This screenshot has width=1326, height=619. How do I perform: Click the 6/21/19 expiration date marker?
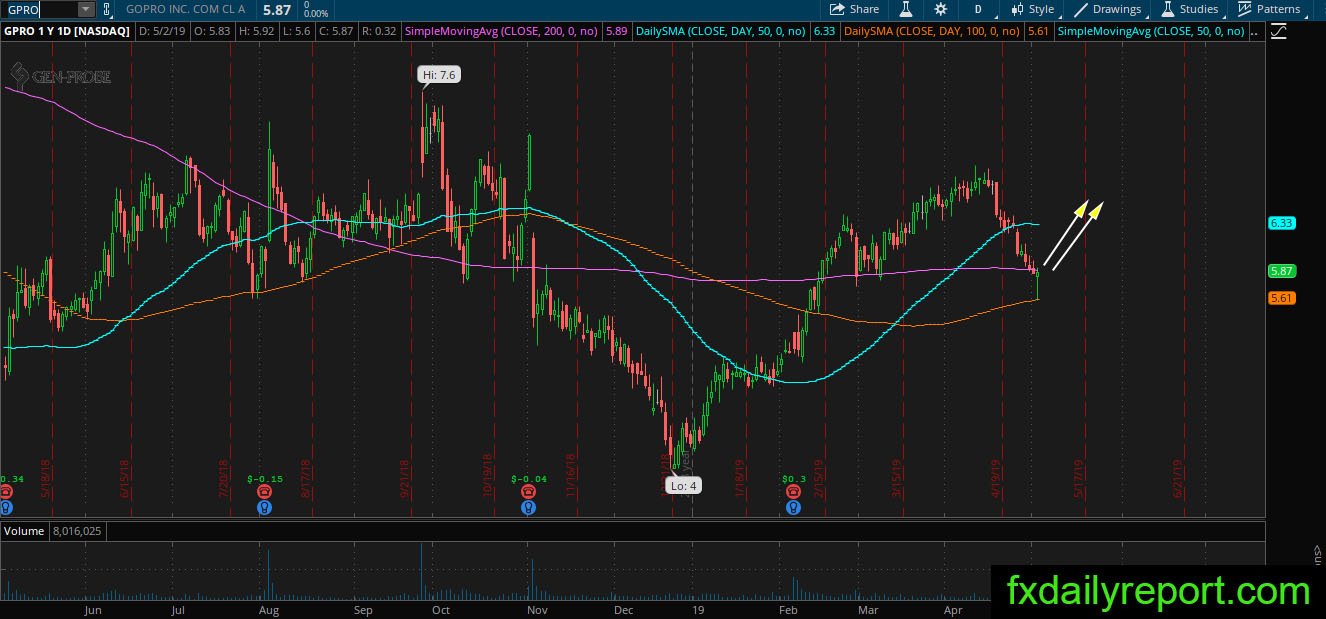point(1180,478)
